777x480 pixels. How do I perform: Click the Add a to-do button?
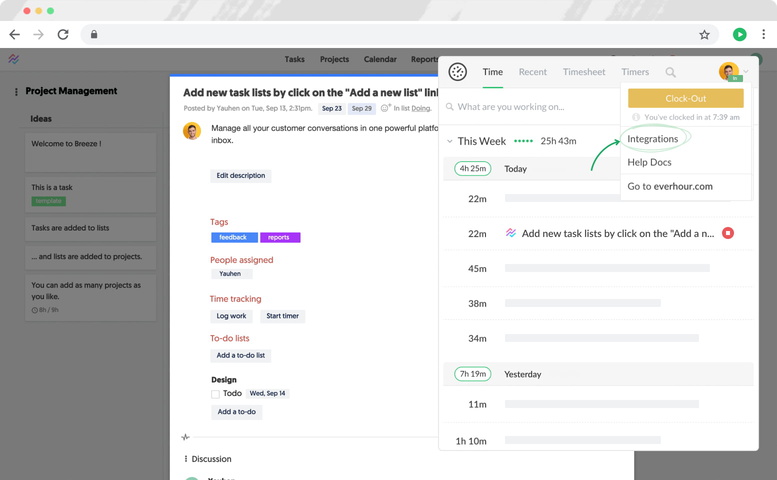pos(237,412)
